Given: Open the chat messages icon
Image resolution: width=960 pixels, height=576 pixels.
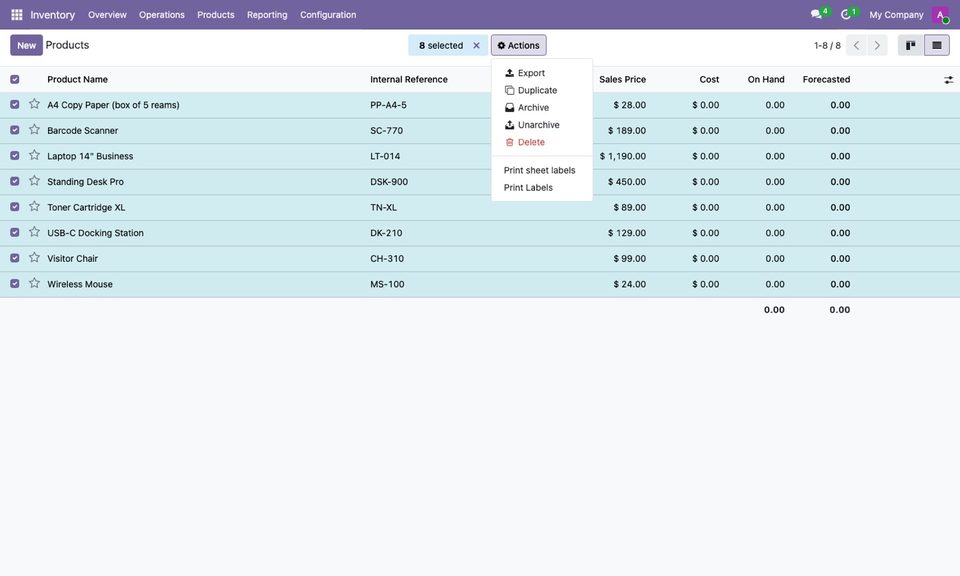Looking at the screenshot, I should [x=816, y=14].
